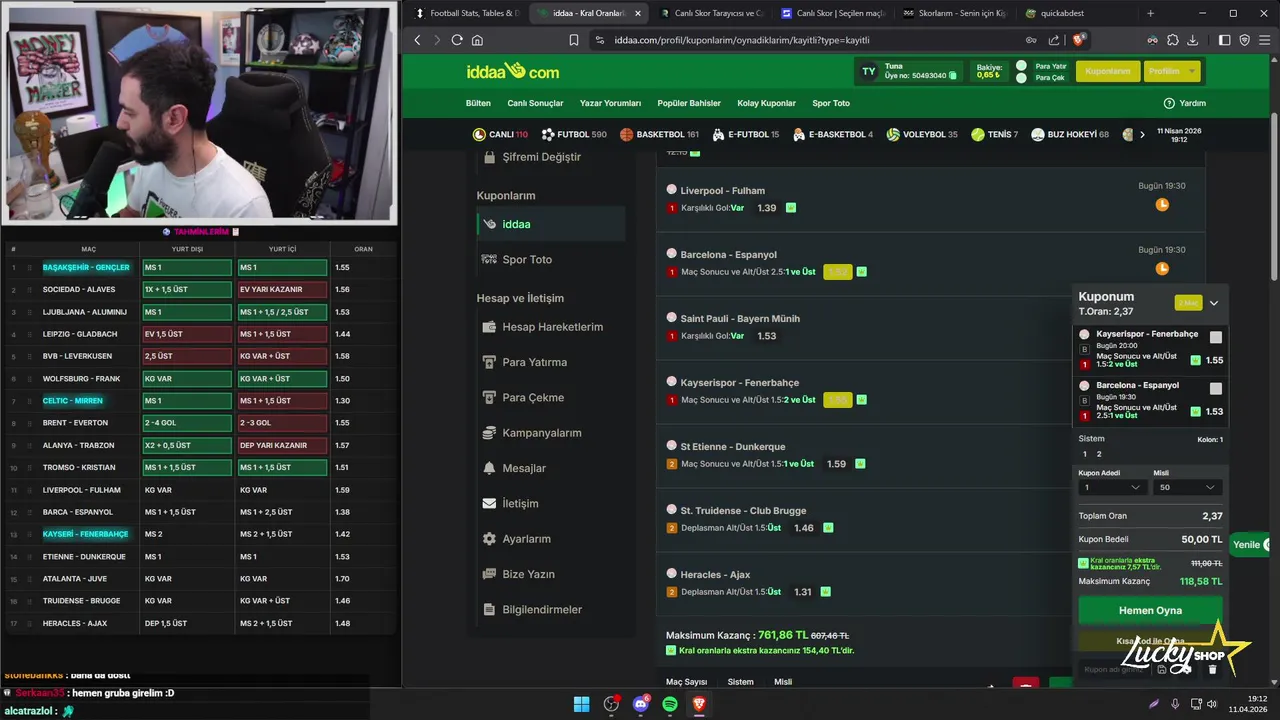The height and width of the screenshot is (720, 1280).
Task: Open the FUTBOL 590 category
Action: pyautogui.click(x=574, y=134)
